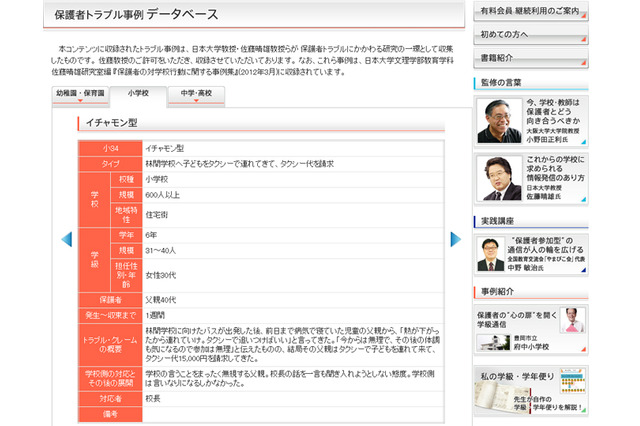This screenshot has height=426, width=640.
Task: Click the 学校側の対応とその後の展開 header cell
Action: point(110,379)
